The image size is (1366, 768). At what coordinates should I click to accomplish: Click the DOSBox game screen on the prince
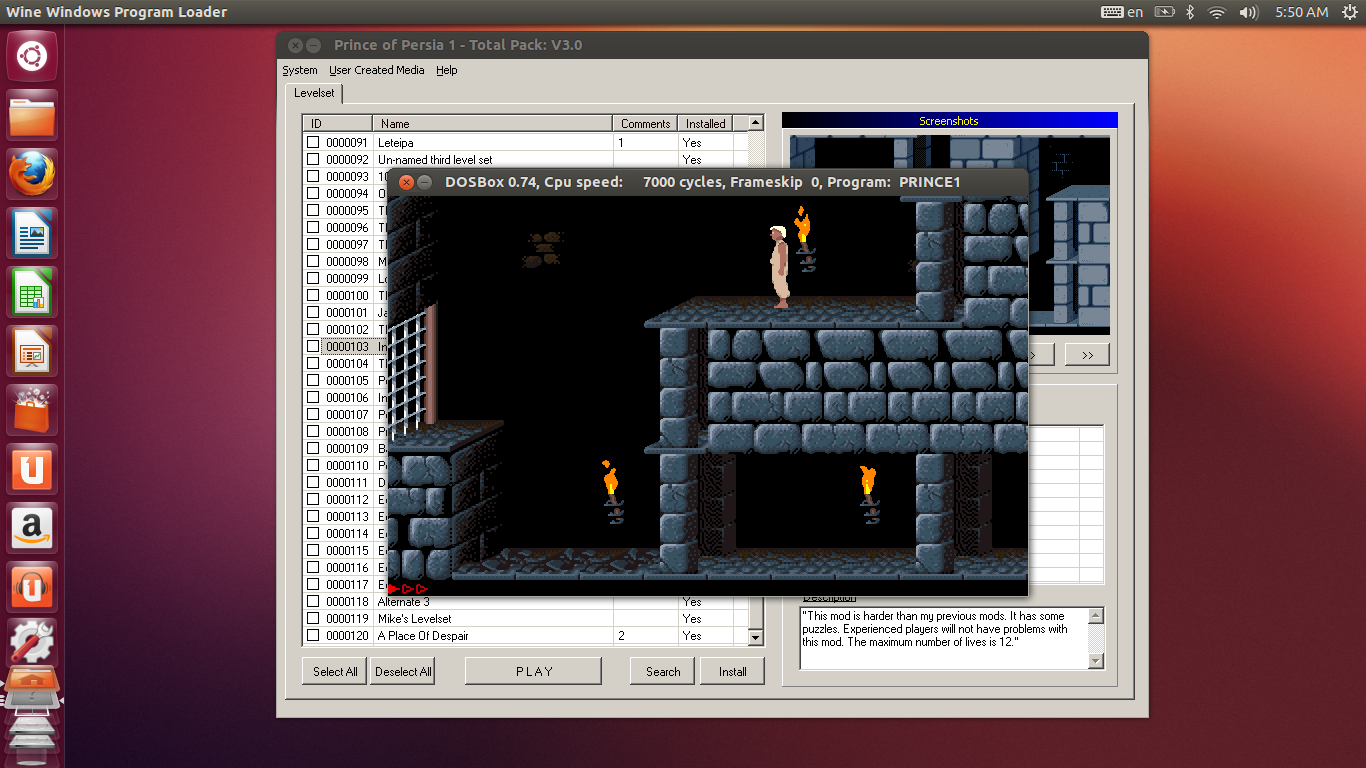coord(779,266)
